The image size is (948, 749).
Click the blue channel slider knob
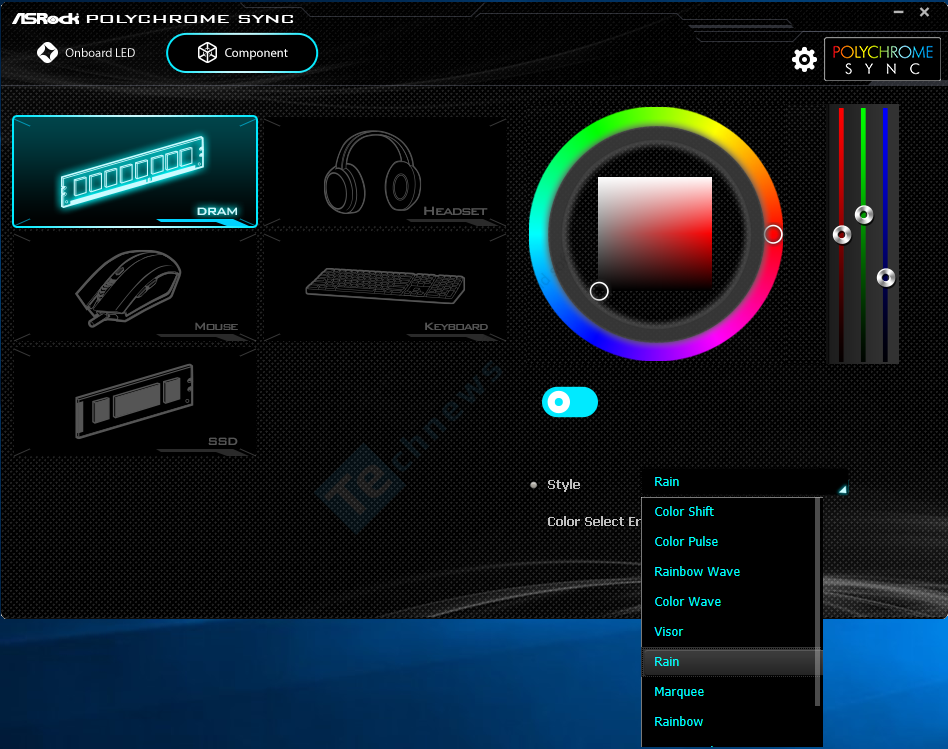pos(886,278)
